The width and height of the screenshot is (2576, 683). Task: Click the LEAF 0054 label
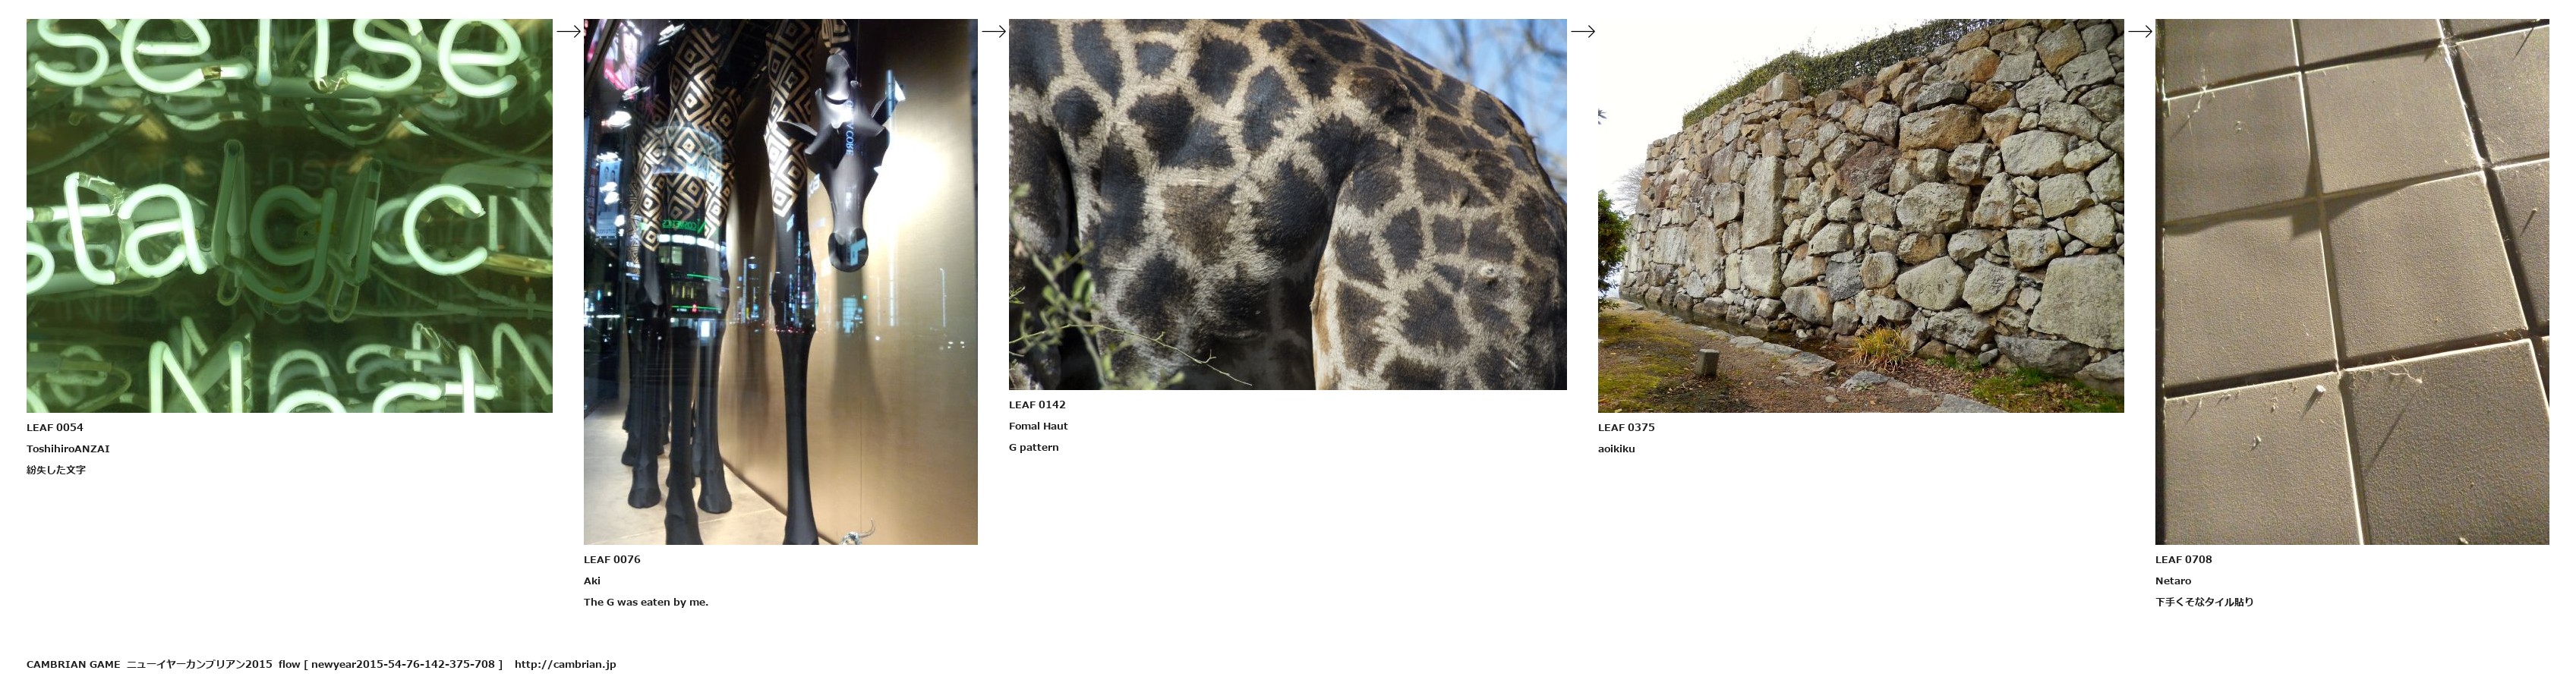click(x=55, y=428)
